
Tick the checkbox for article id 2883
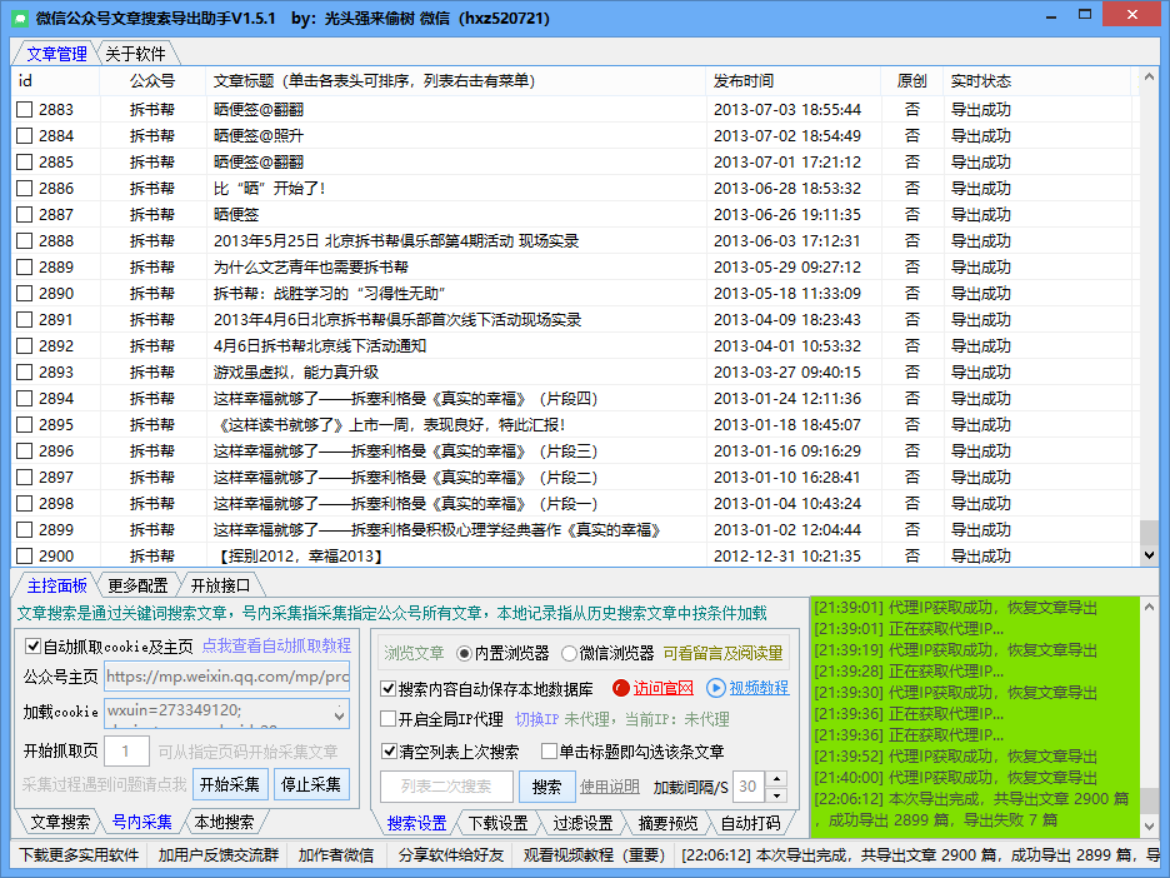25,110
